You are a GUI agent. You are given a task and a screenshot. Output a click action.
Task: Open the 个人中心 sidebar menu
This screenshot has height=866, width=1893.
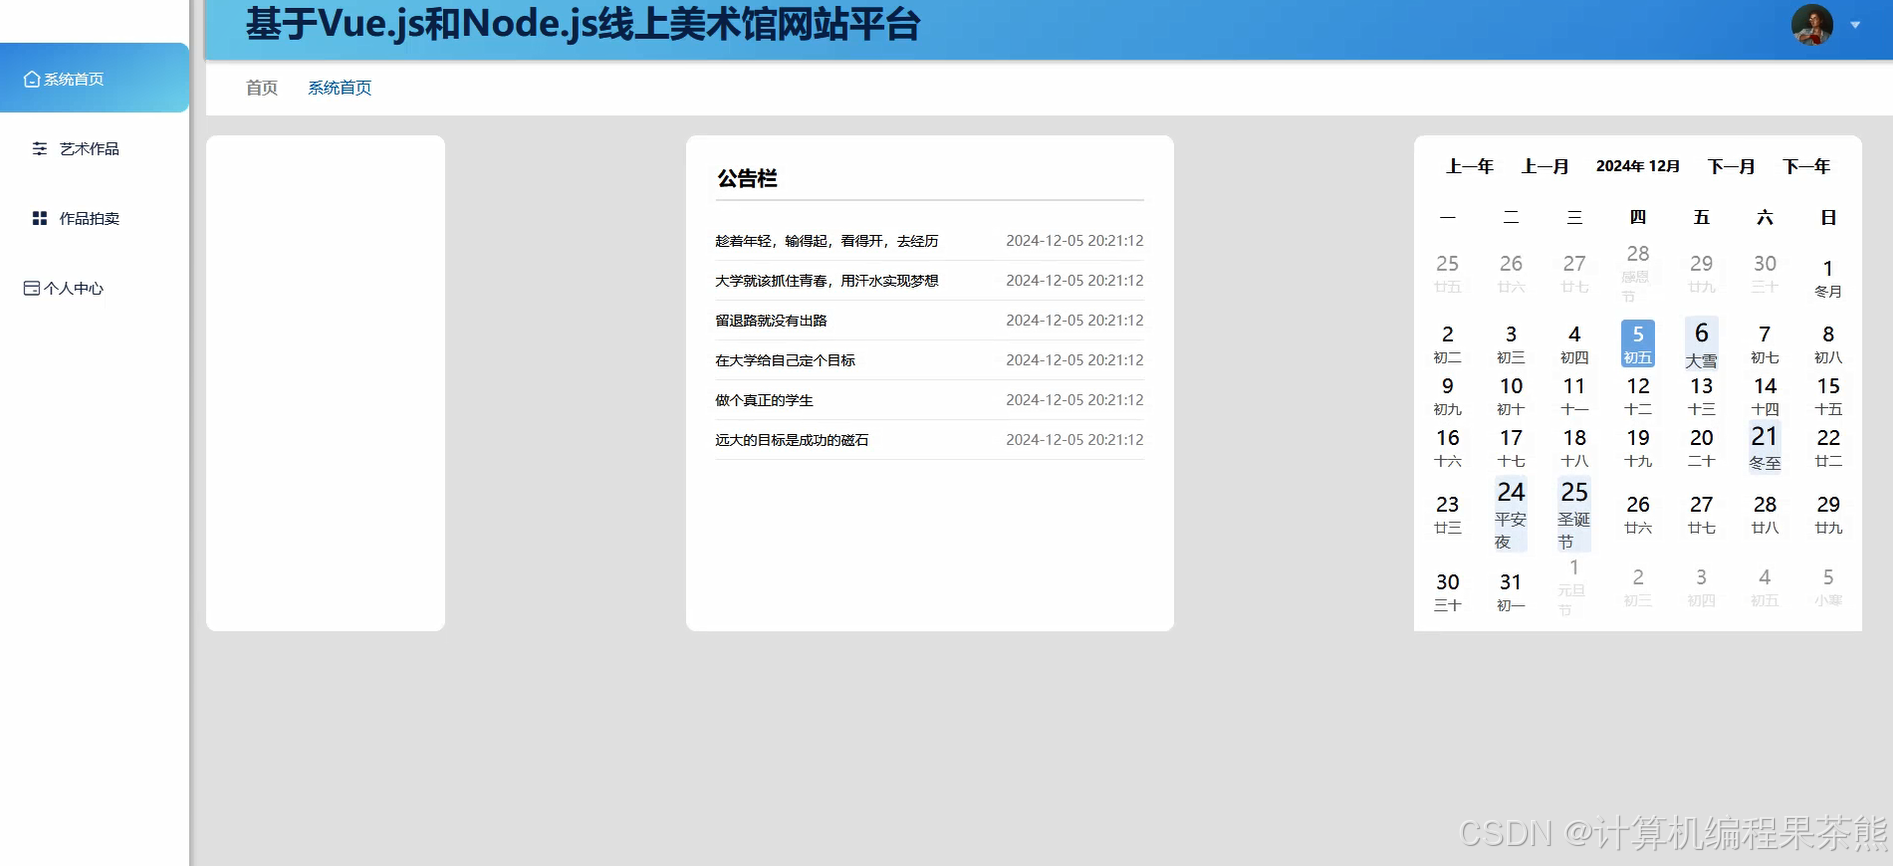tap(95, 288)
